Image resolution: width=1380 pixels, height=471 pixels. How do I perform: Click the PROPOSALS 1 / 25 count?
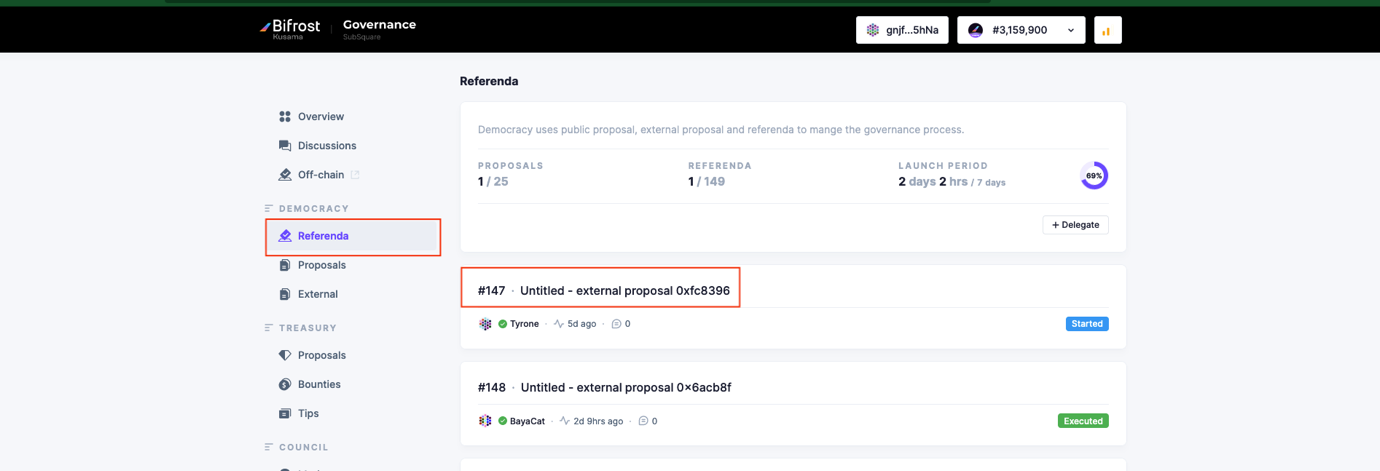[493, 182]
